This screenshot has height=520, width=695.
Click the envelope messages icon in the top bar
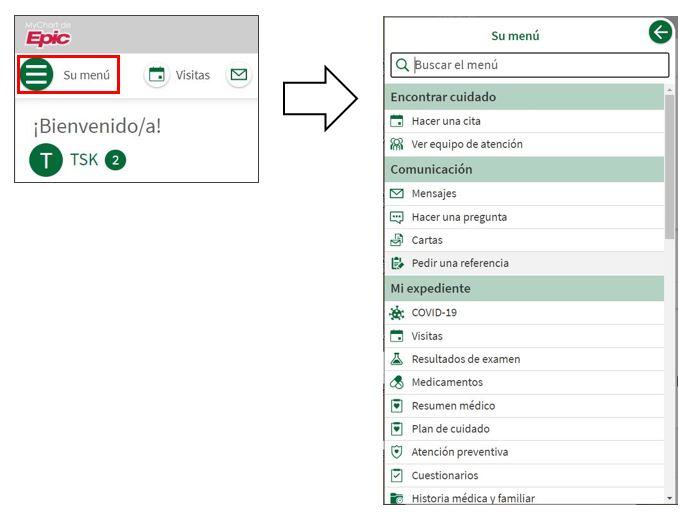(x=239, y=74)
